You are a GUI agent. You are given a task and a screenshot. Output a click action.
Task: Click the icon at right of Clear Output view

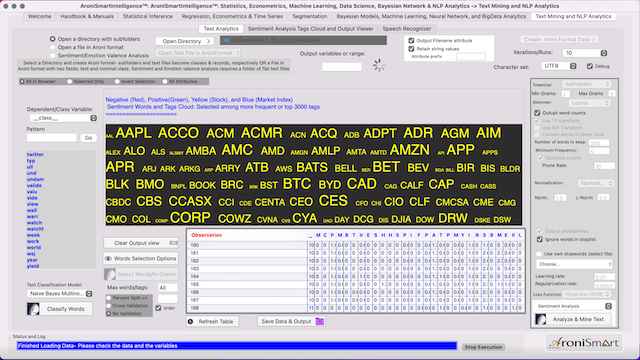click(x=173, y=243)
